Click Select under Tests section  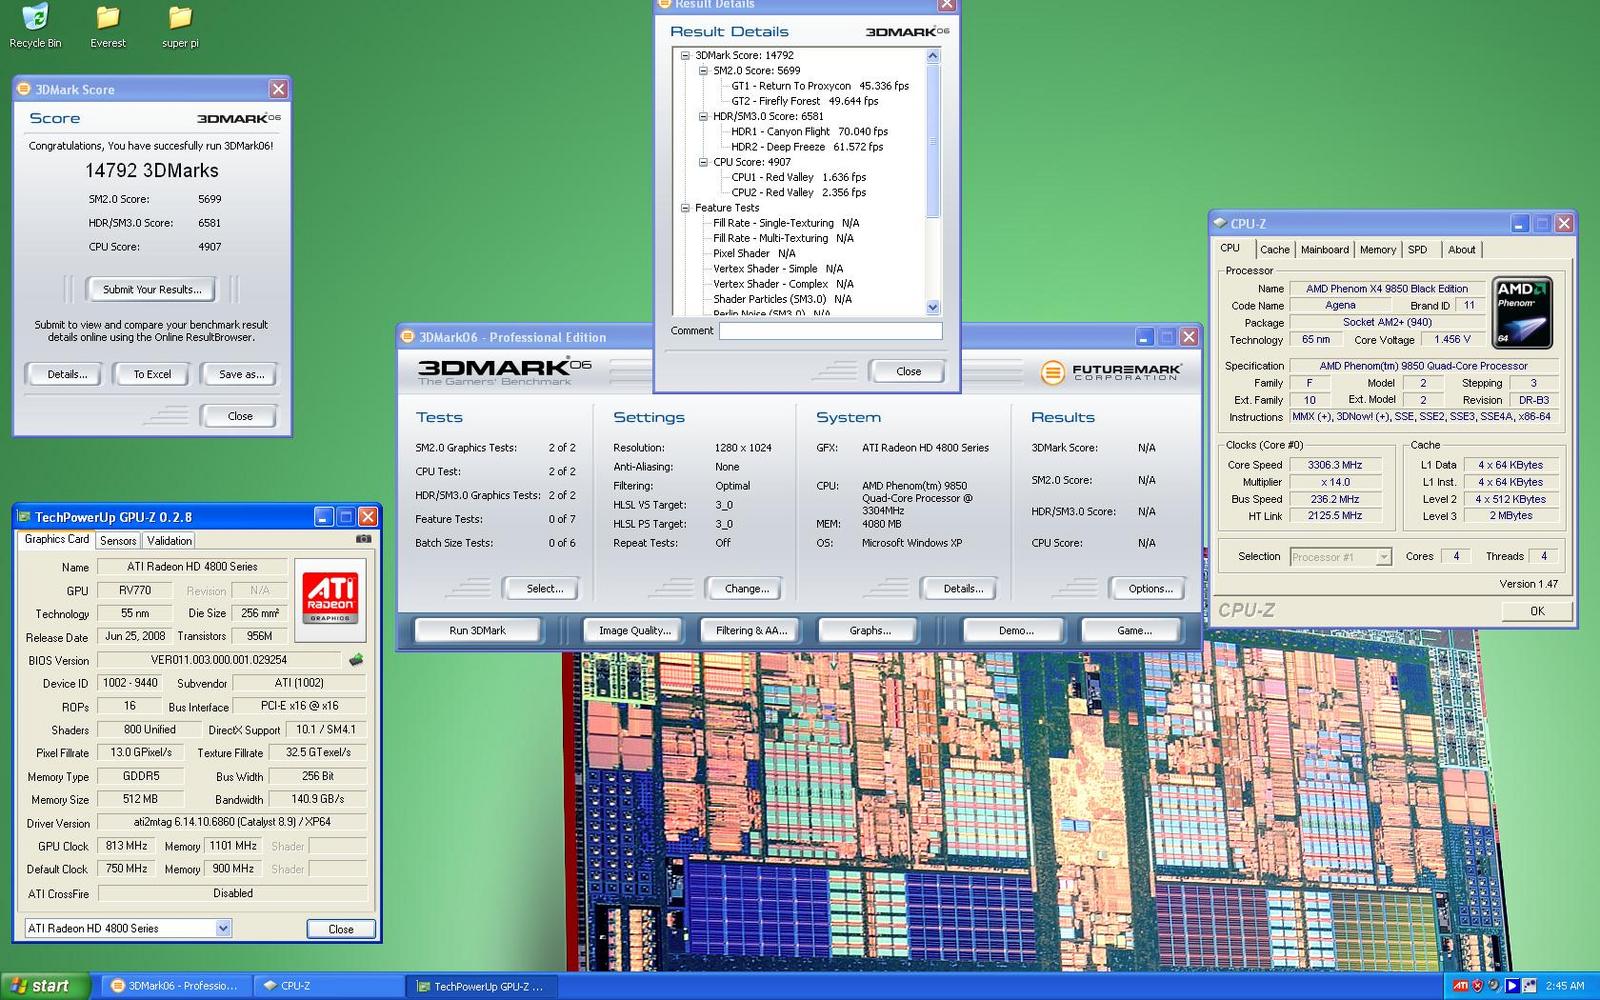[544, 588]
